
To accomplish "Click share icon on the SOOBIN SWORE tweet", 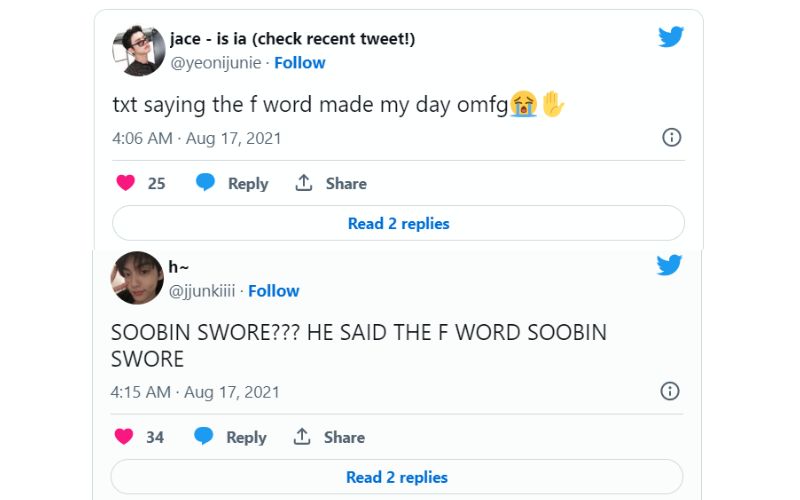I will [302, 437].
